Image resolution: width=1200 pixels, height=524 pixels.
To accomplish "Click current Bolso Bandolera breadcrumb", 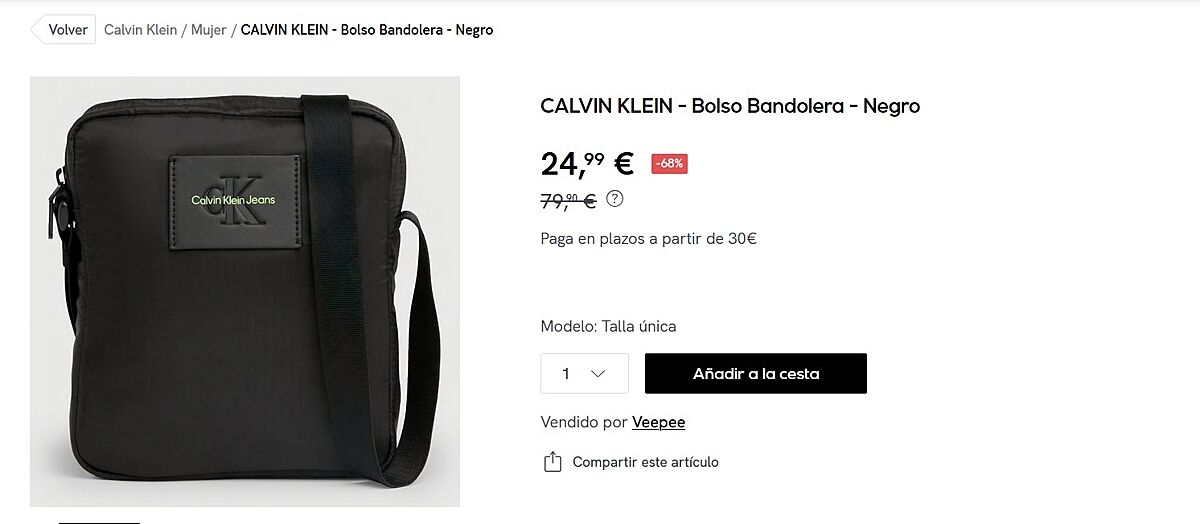I will [x=367, y=30].
